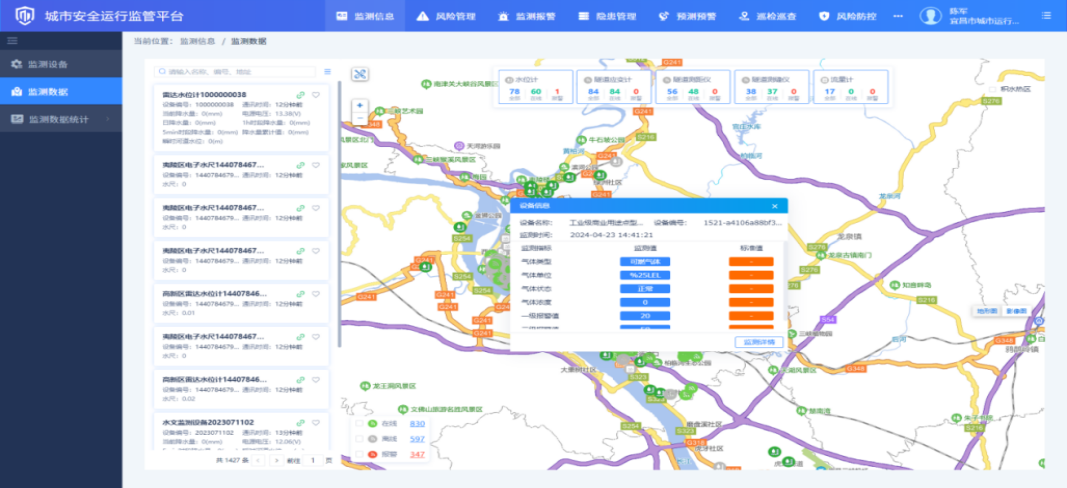Image resolution: width=1067 pixels, height=488 pixels.
Task: Zoom out the map with minus button
Action: coord(360,118)
